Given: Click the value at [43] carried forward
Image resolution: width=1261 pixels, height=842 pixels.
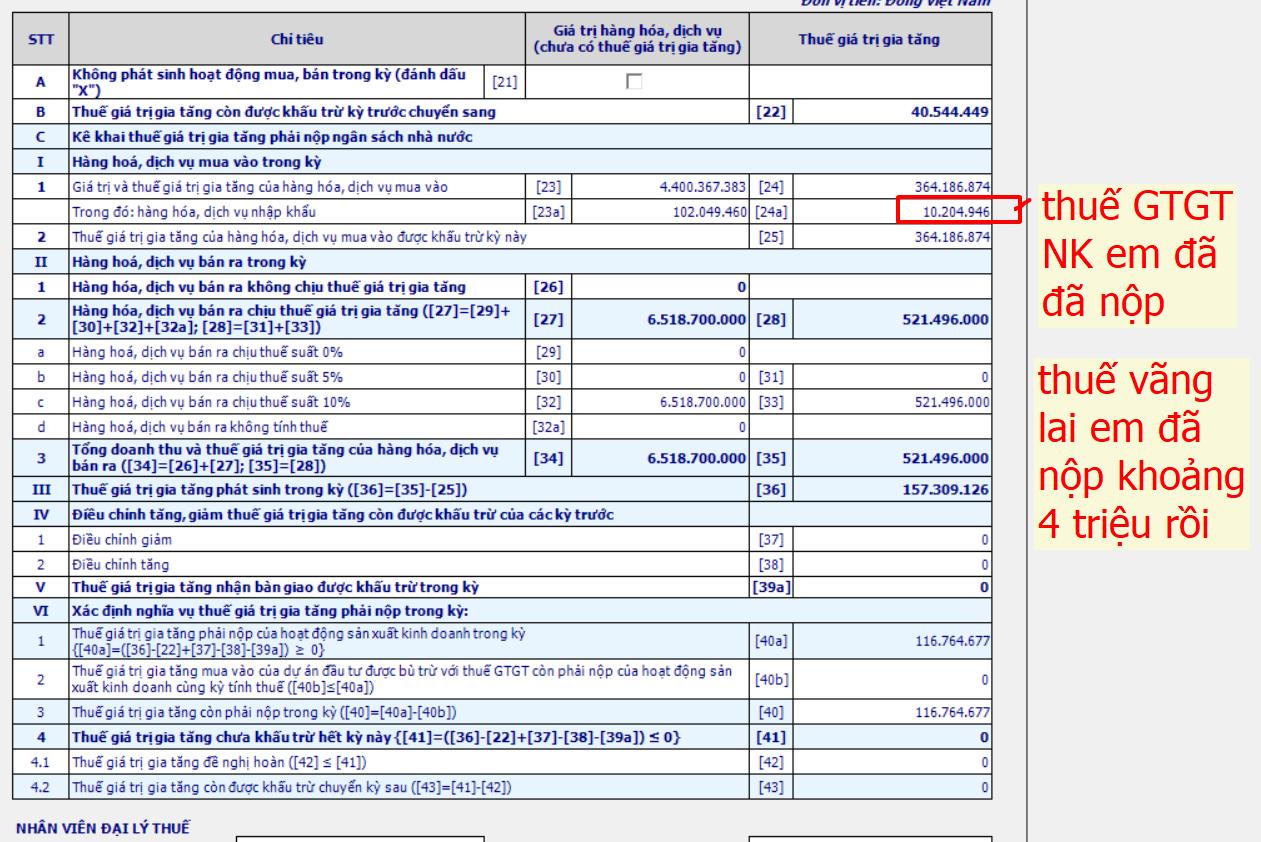Looking at the screenshot, I should (892, 787).
